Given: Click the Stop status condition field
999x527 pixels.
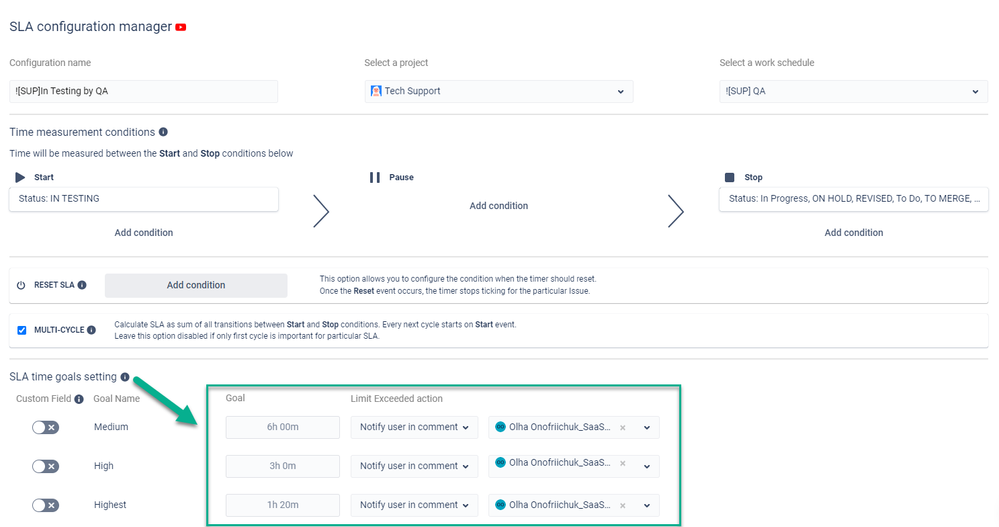Looking at the screenshot, I should click(854, 199).
